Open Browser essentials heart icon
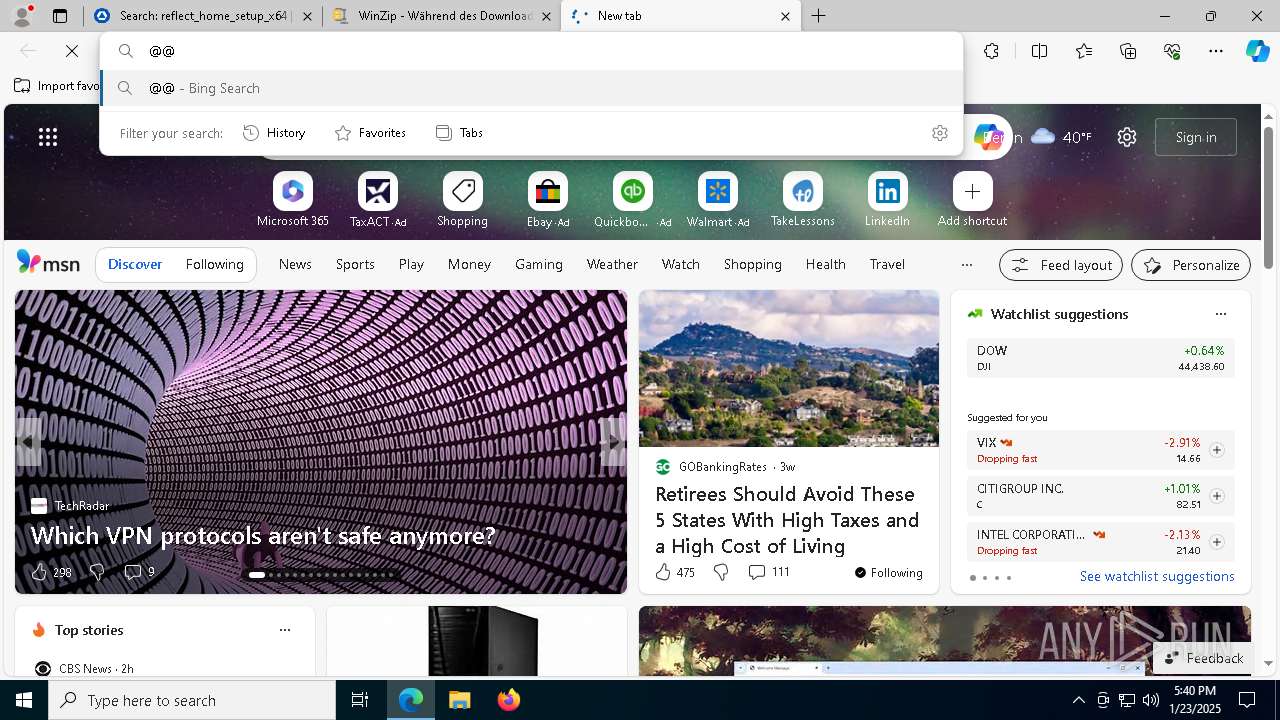Image resolution: width=1280 pixels, height=720 pixels. [x=1172, y=51]
